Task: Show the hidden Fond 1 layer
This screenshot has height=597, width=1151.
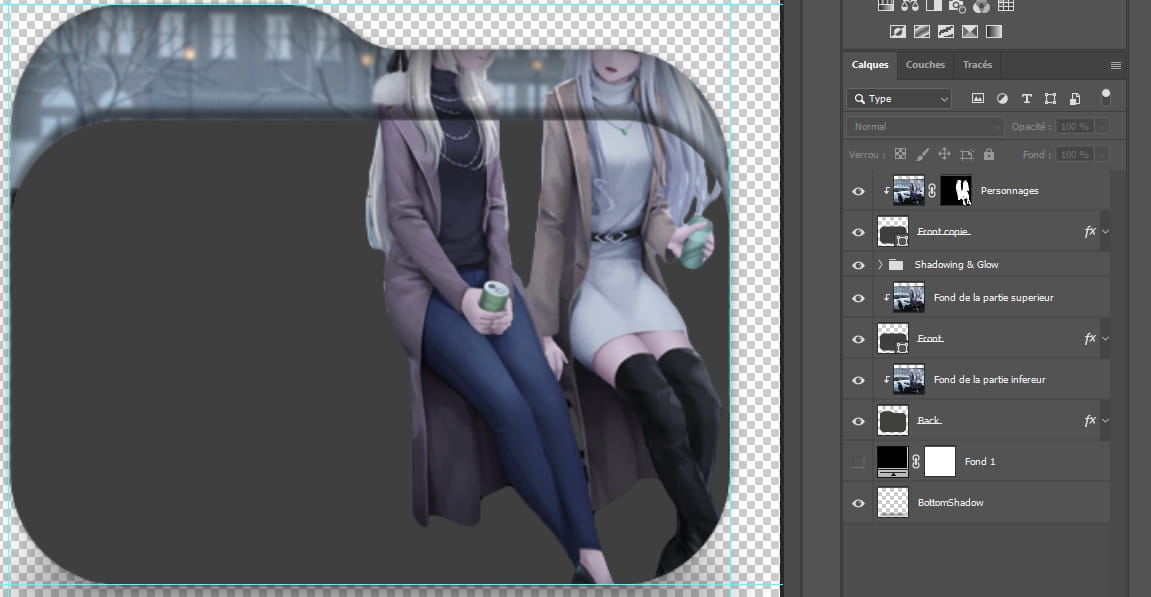Action: point(858,462)
